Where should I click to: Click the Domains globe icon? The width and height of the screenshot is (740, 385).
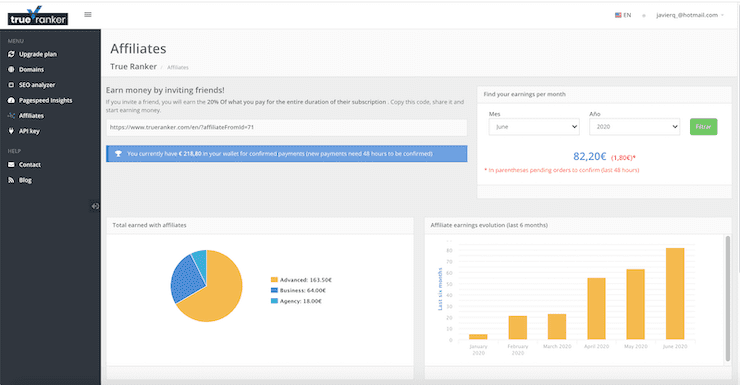11,69
